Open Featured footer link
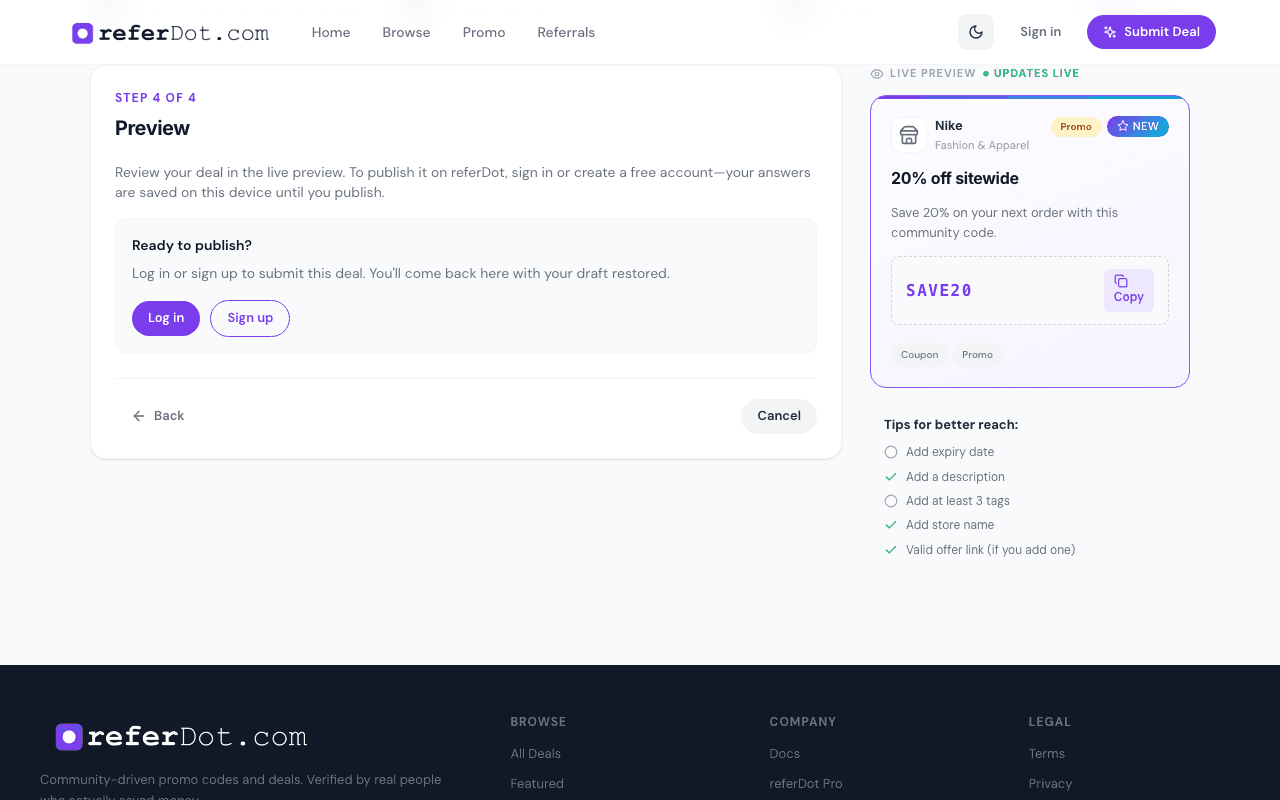This screenshot has height=800, width=1280. tap(537, 784)
